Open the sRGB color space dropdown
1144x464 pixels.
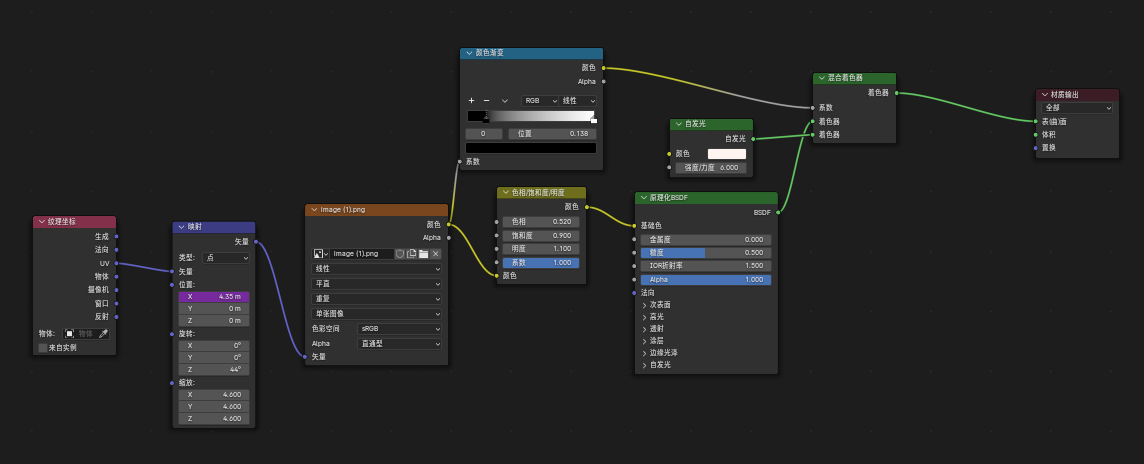point(399,328)
